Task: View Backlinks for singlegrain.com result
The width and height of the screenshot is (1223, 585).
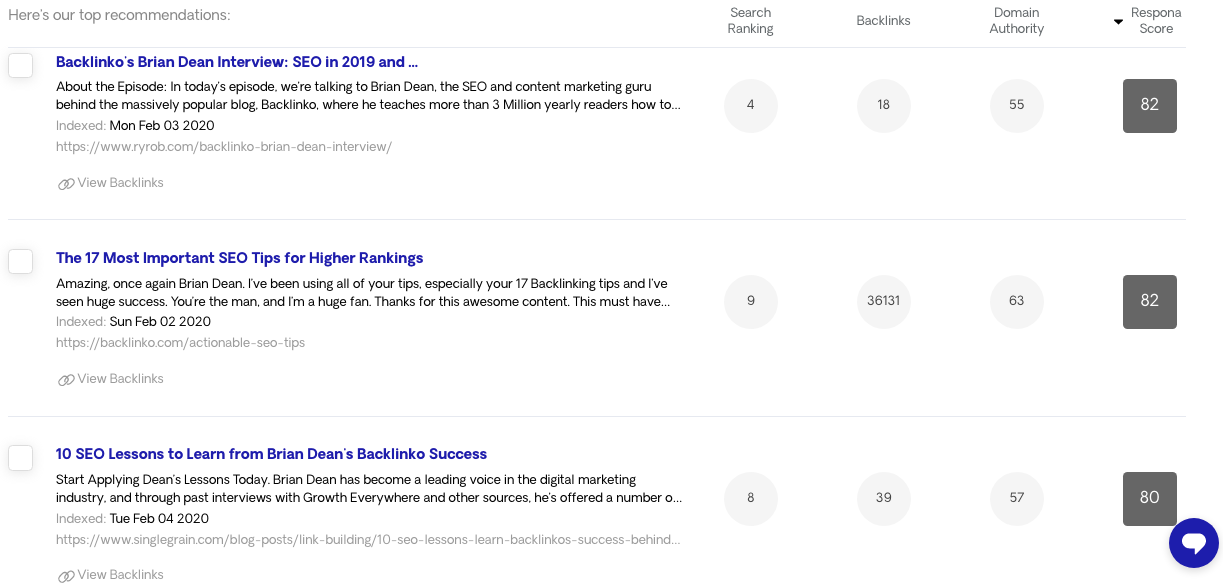Action: point(120,575)
